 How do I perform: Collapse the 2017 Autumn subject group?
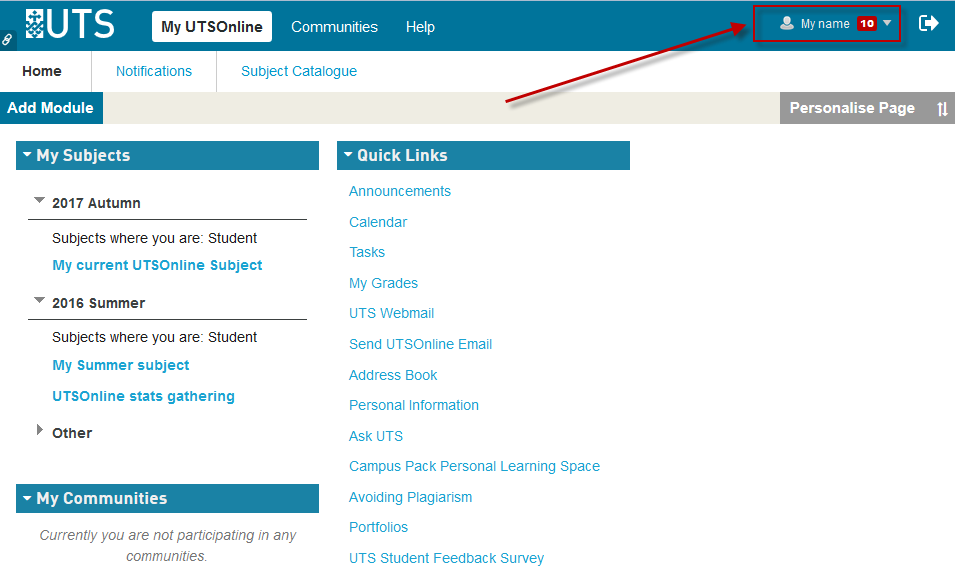click(x=40, y=201)
